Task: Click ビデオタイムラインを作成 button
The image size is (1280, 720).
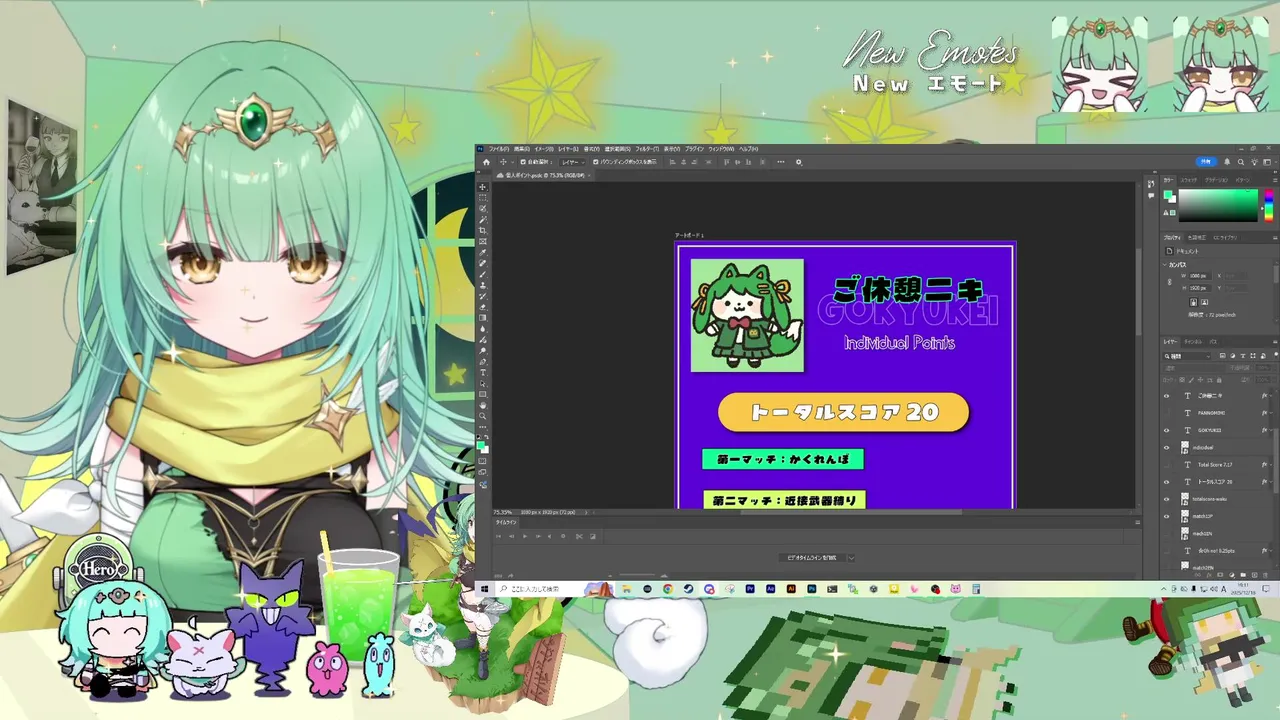Action: pyautogui.click(x=813, y=558)
